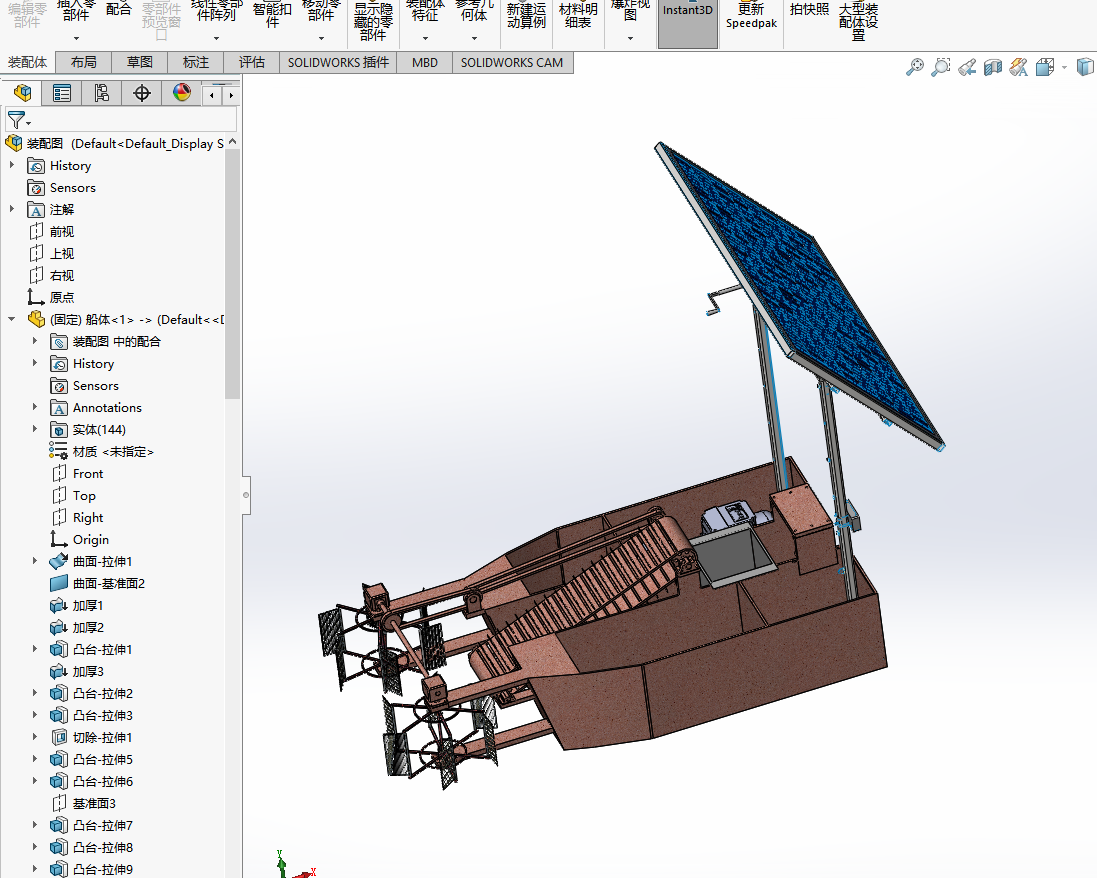Toggle the 零部件预览窗口 preview window
Image resolution: width=1097 pixels, height=878 pixels.
pos(162,18)
